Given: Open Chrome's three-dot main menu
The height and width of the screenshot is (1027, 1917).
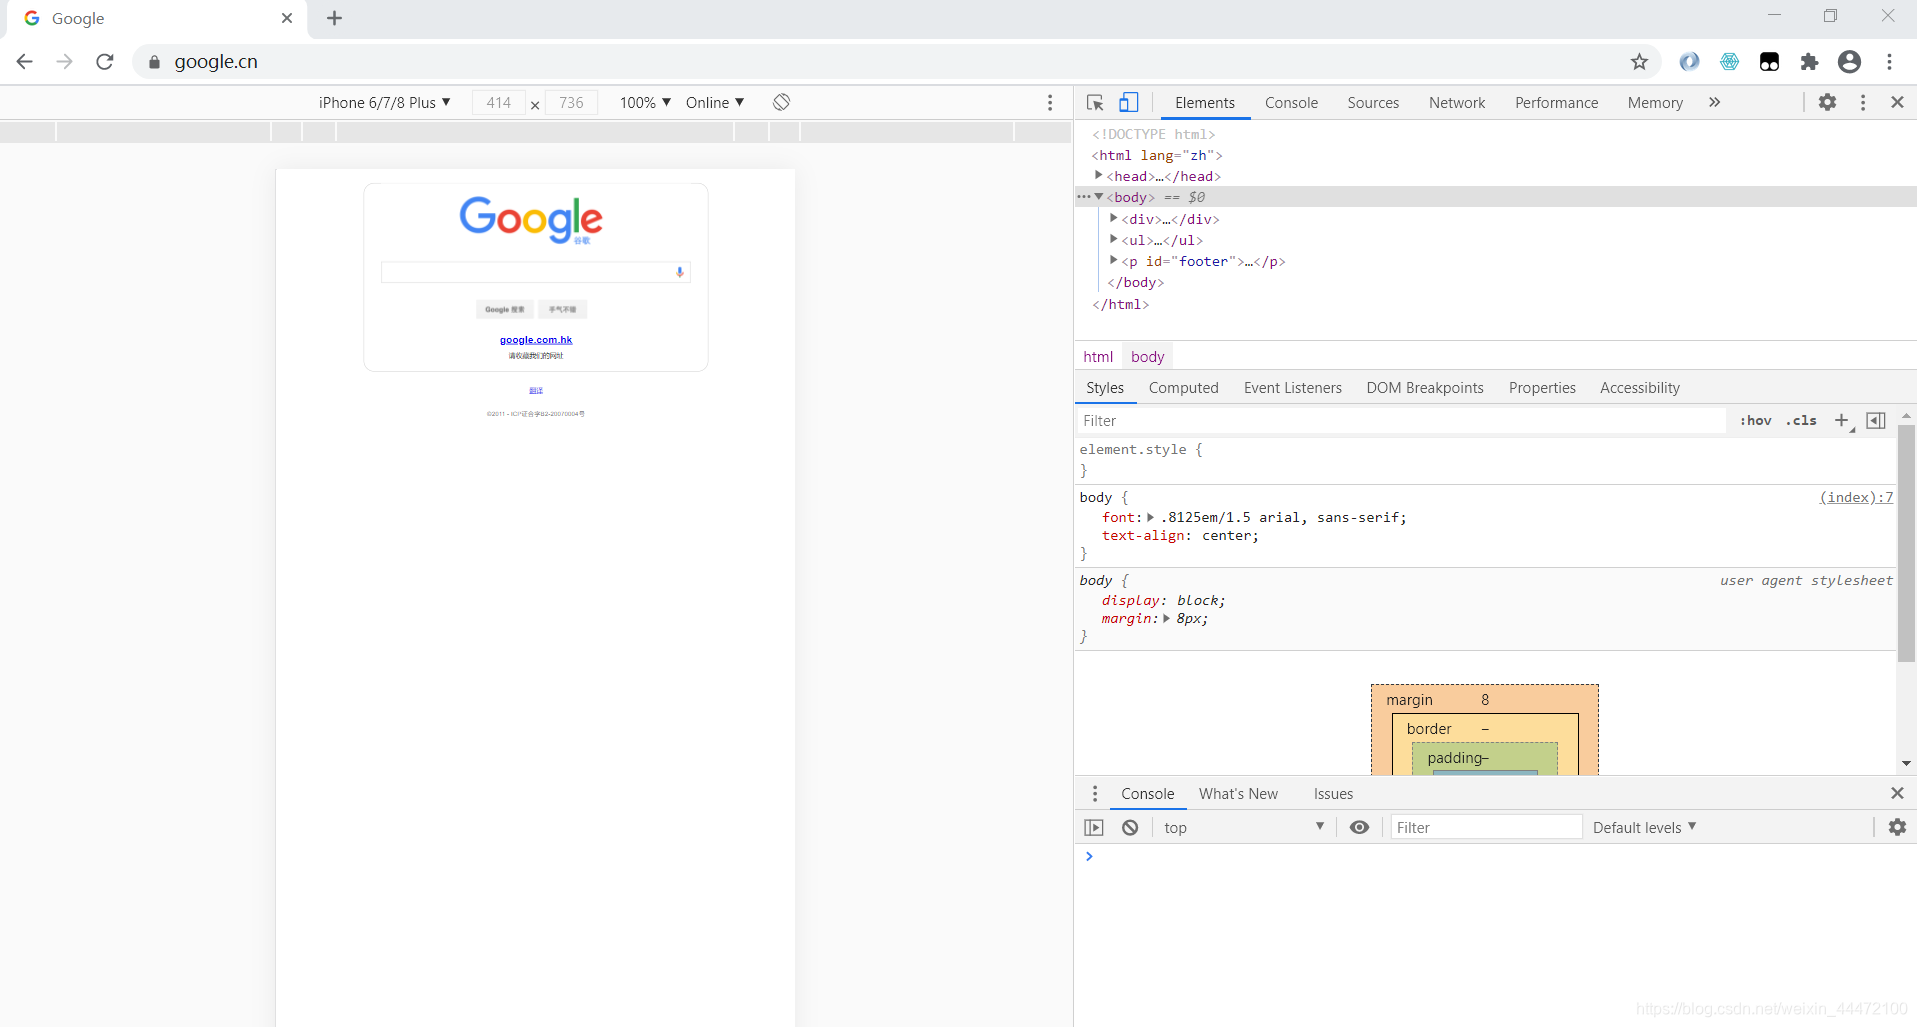Looking at the screenshot, I should (1890, 62).
